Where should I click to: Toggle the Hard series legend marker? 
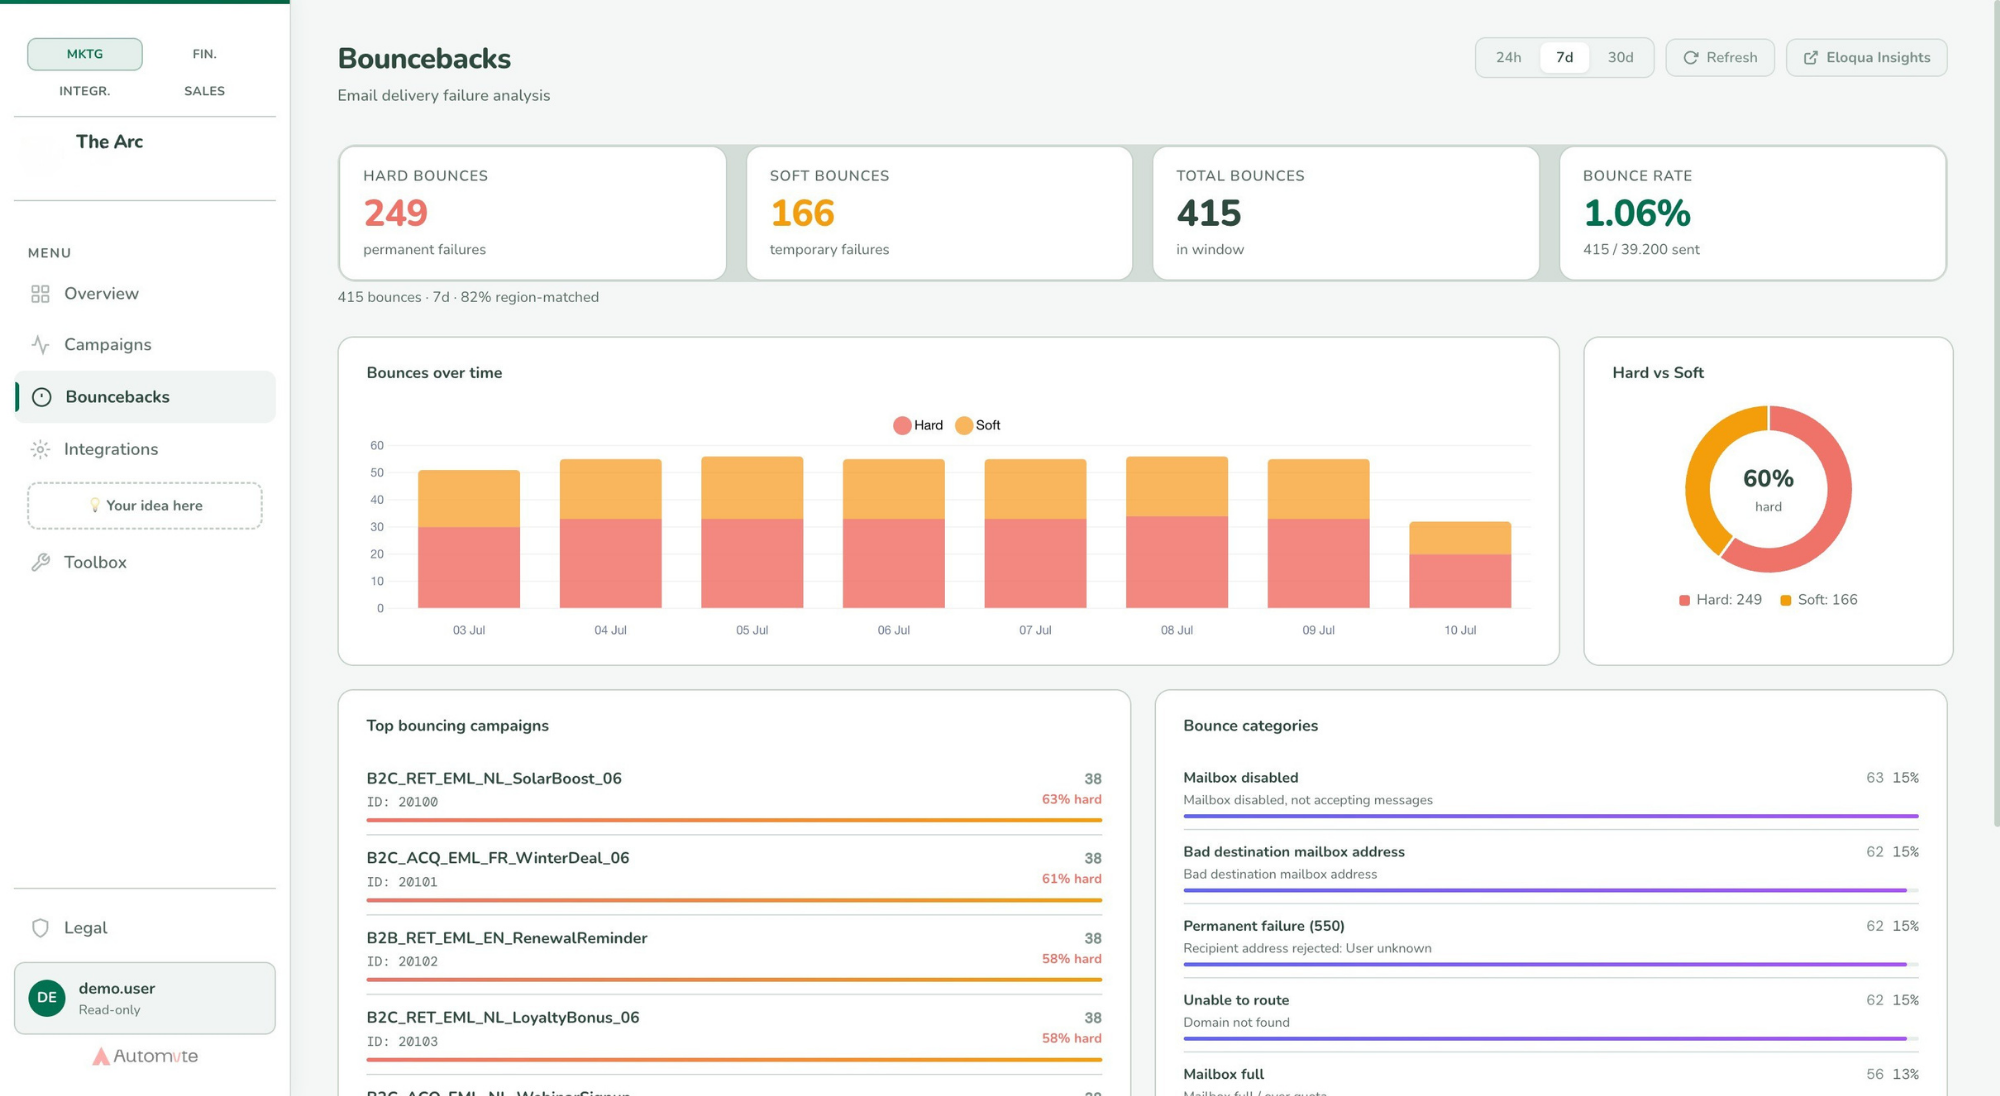[x=902, y=426]
